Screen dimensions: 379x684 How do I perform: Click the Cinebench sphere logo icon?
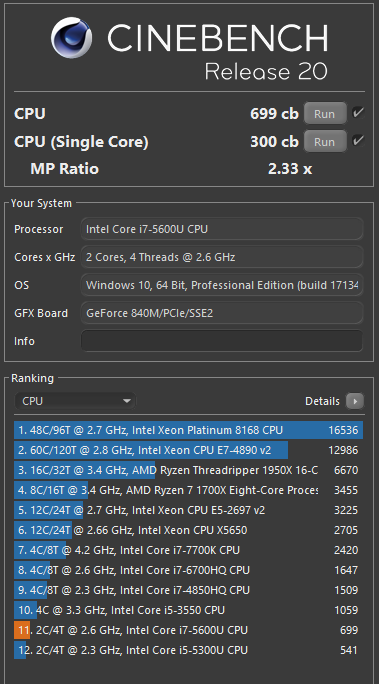pos(72,38)
